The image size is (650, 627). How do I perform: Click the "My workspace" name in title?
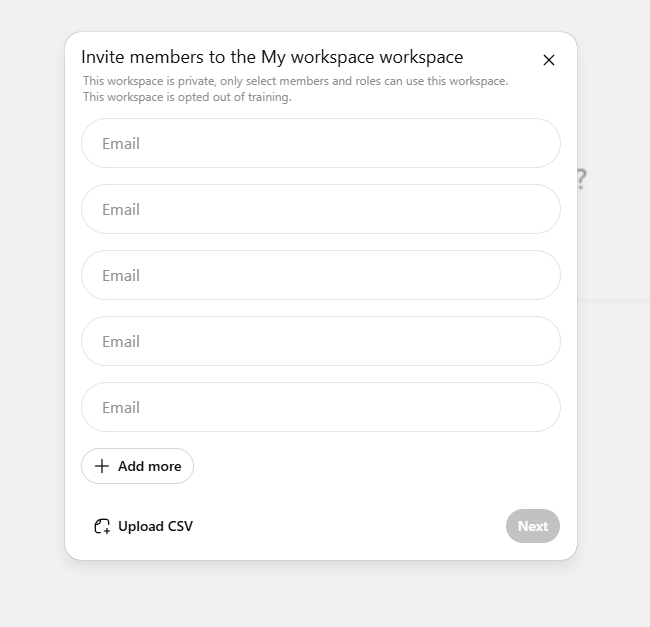click(x=305, y=57)
